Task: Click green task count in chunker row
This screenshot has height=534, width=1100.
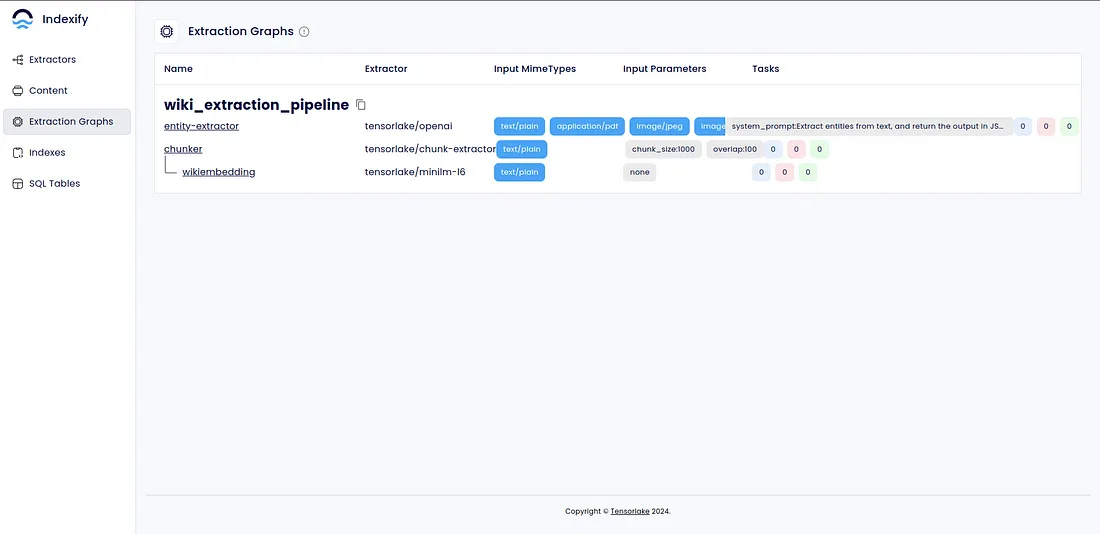Action: [x=819, y=149]
